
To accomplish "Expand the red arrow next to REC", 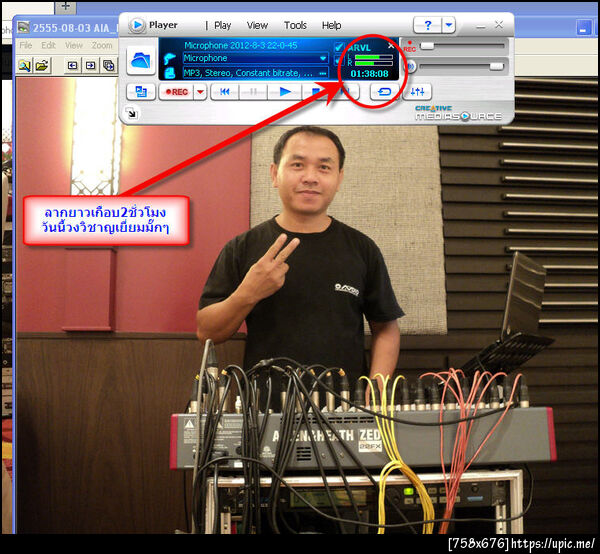I will (200, 92).
